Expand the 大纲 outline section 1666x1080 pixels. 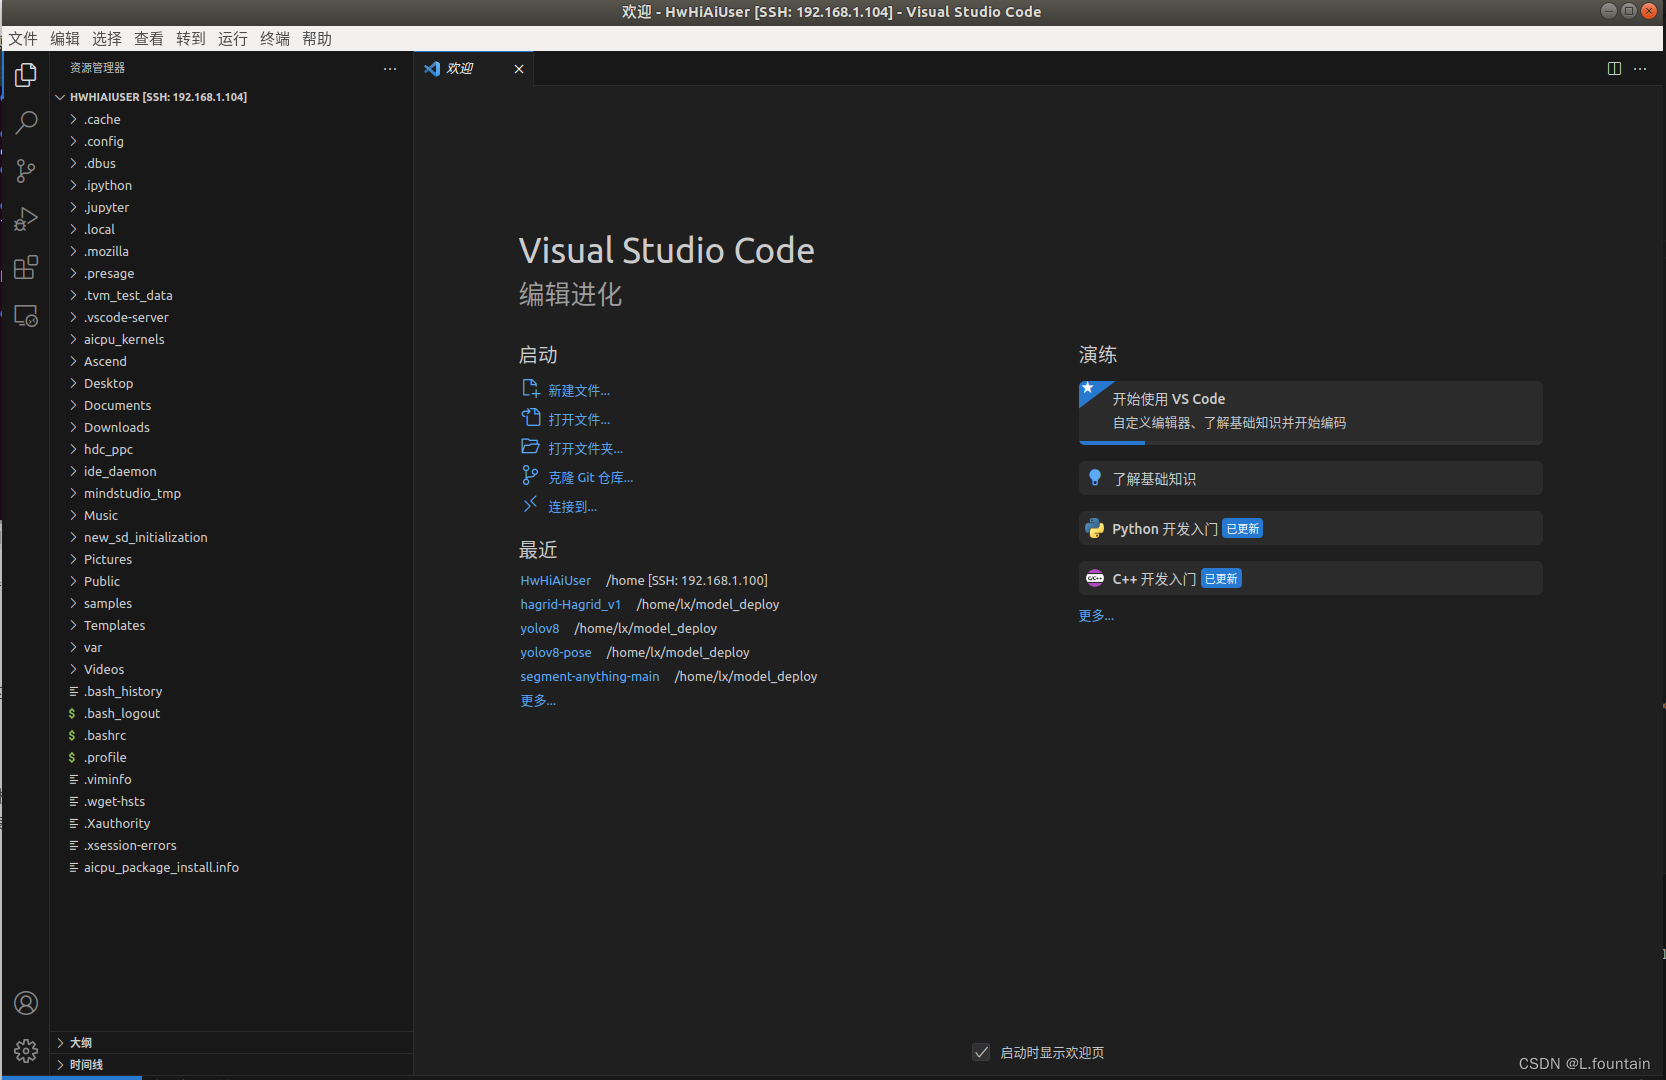click(60, 1042)
